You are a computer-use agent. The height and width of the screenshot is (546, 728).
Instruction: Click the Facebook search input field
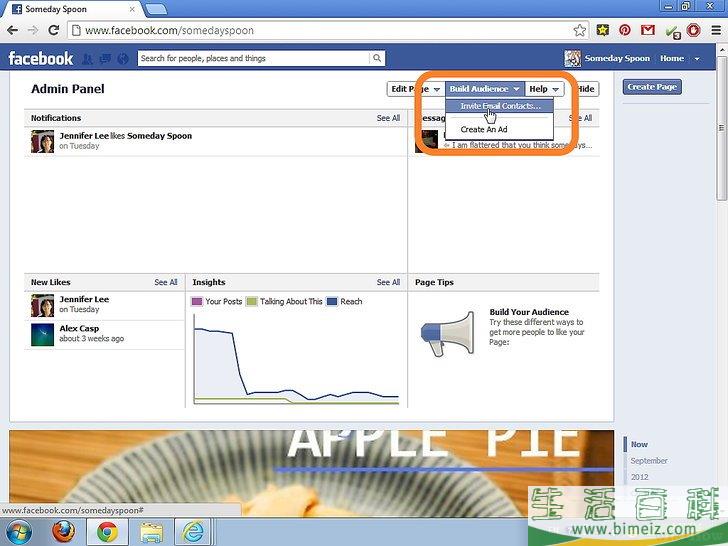254,58
